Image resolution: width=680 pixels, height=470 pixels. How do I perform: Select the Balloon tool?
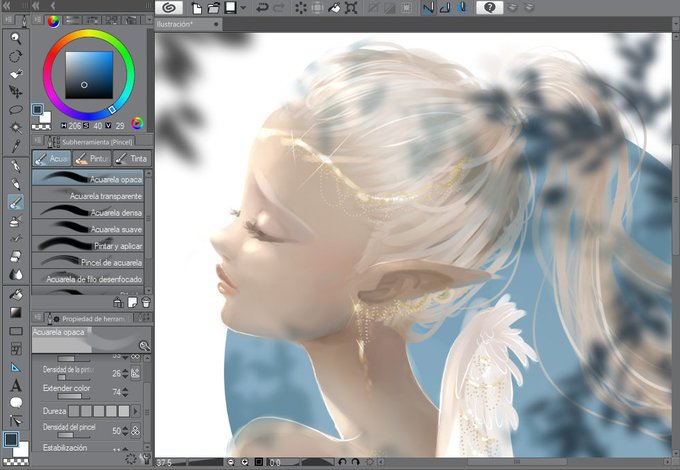[x=16, y=403]
